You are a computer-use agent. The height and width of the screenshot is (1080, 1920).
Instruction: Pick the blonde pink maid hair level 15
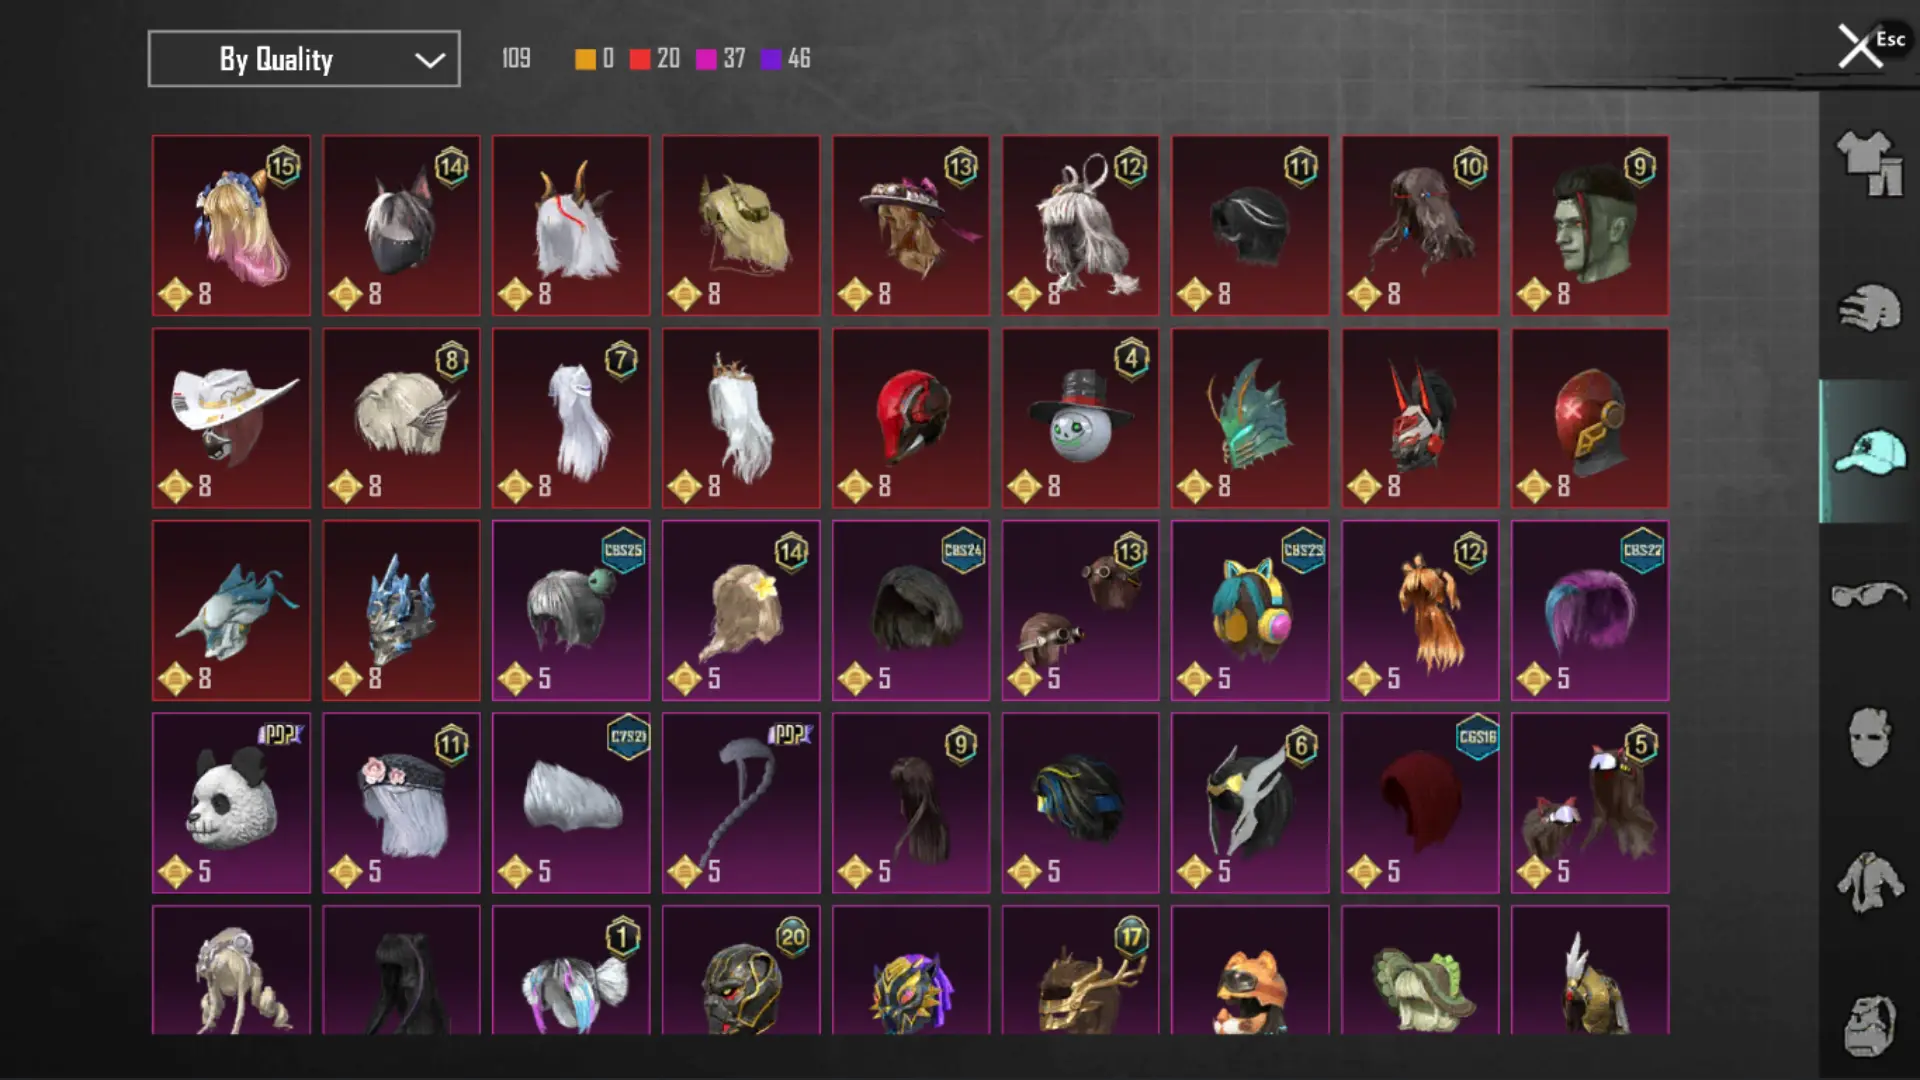pyautogui.click(x=231, y=225)
